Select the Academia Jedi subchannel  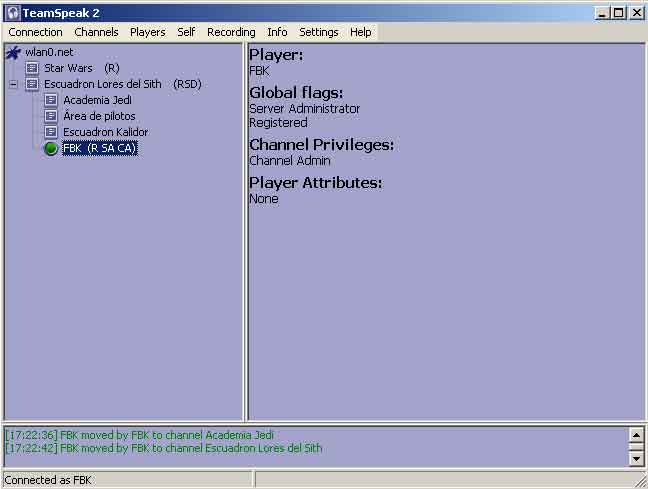click(97, 100)
